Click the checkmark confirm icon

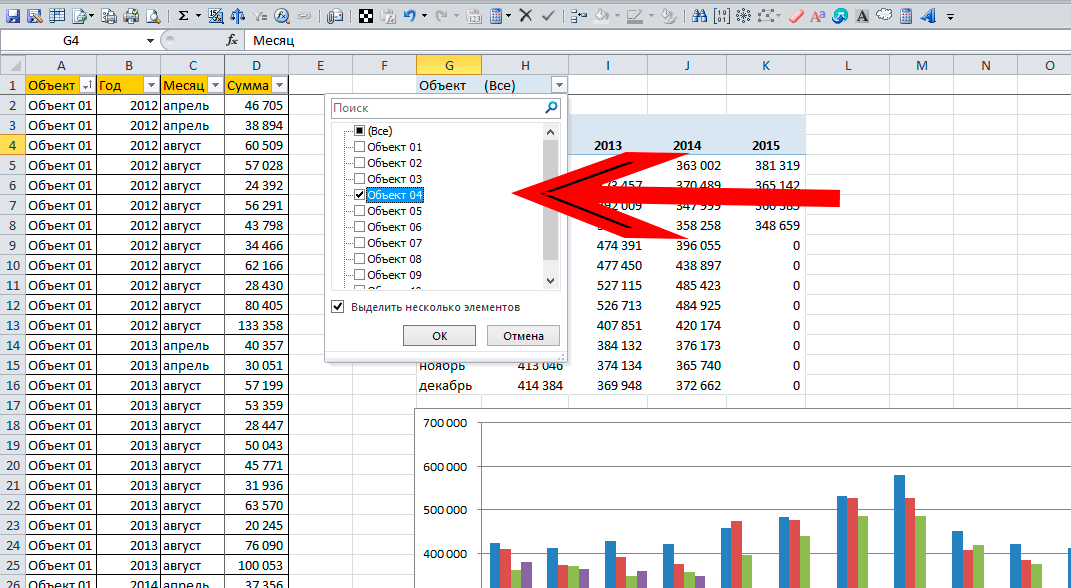pos(548,15)
